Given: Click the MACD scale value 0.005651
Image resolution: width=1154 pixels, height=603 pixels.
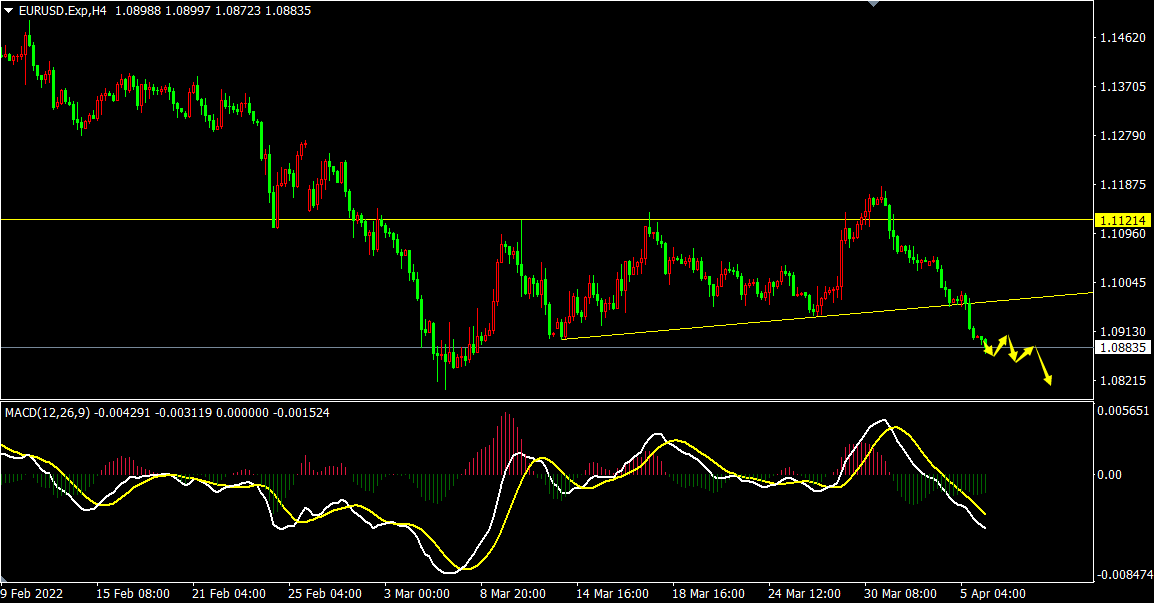Looking at the screenshot, I should [1124, 411].
